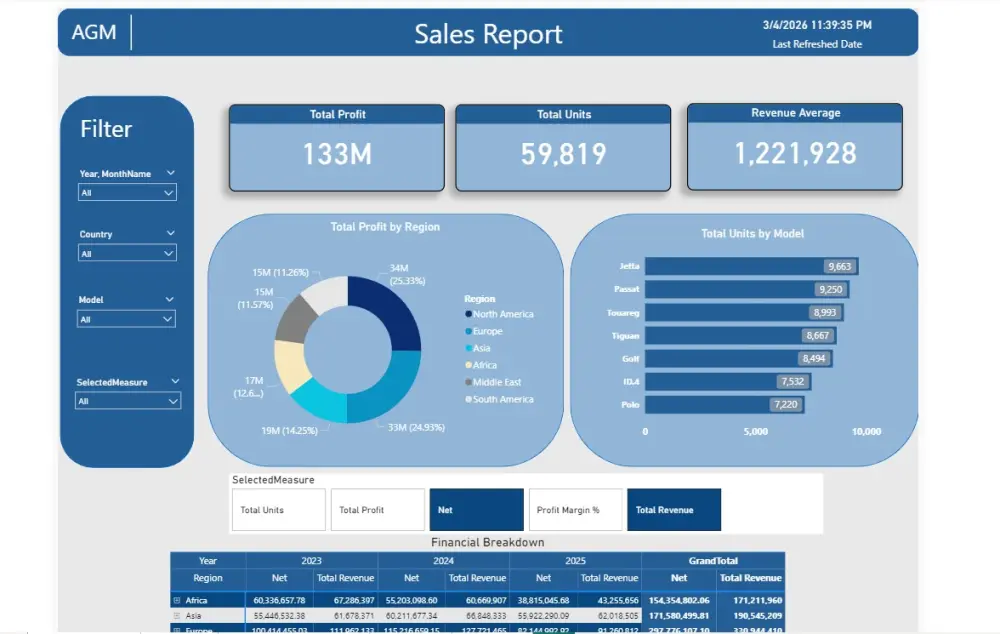Image resolution: width=1000 pixels, height=634 pixels.
Task: Deselect the Total Revenue measure button
Action: click(674, 510)
